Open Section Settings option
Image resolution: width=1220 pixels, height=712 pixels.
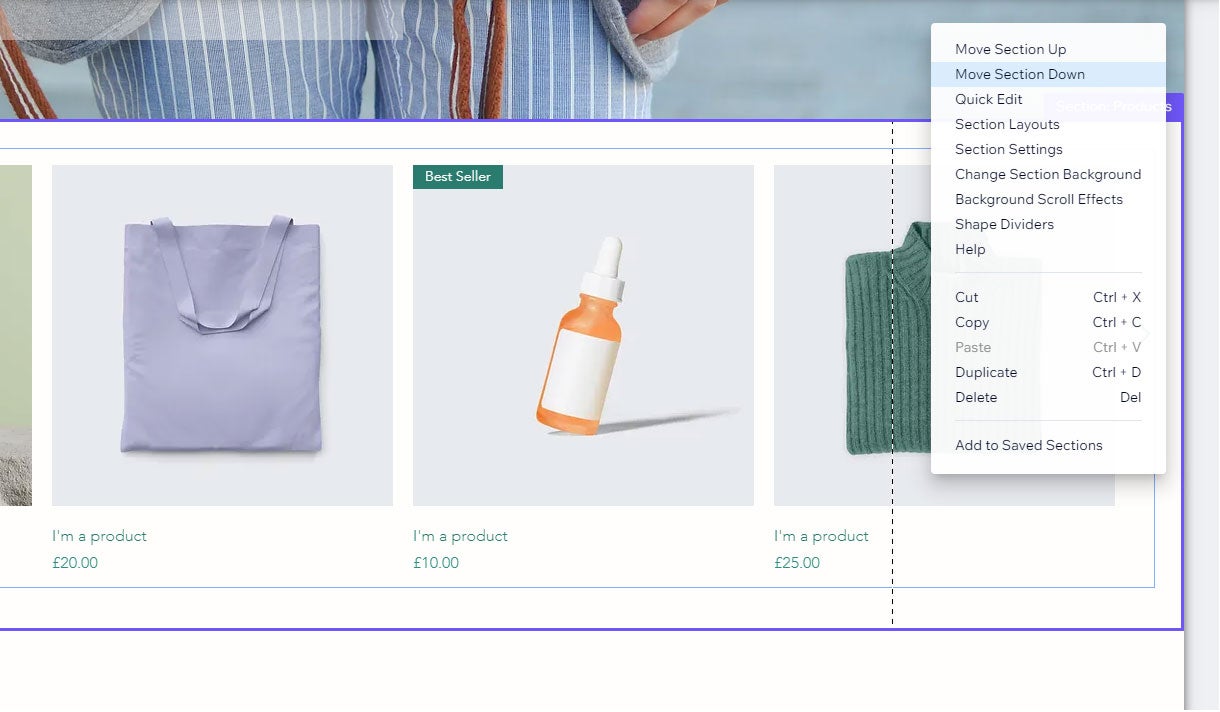pos(1048,149)
